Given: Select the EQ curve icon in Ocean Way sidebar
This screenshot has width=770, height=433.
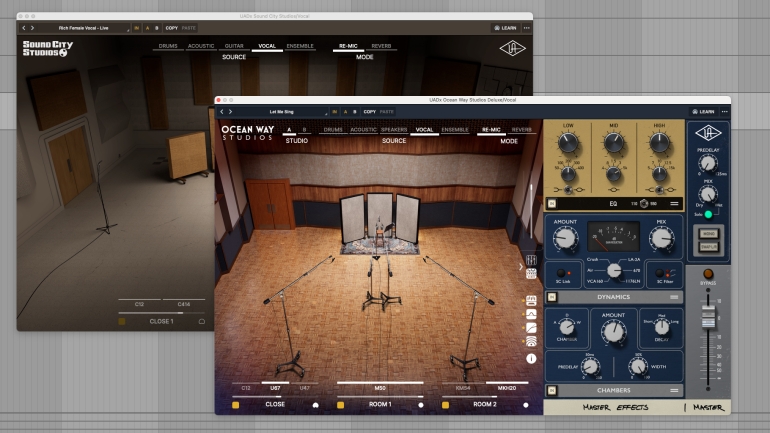Looking at the screenshot, I should (531, 314).
